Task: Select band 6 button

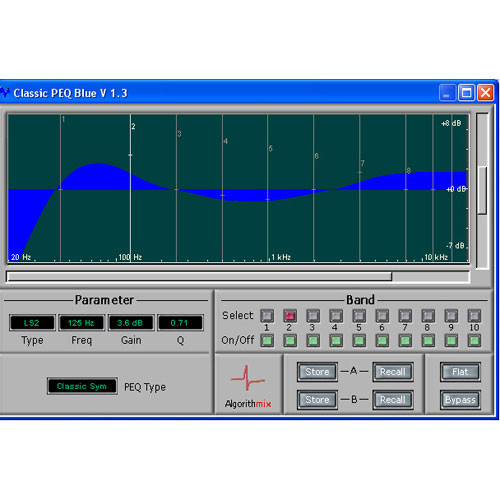Action: point(382,315)
